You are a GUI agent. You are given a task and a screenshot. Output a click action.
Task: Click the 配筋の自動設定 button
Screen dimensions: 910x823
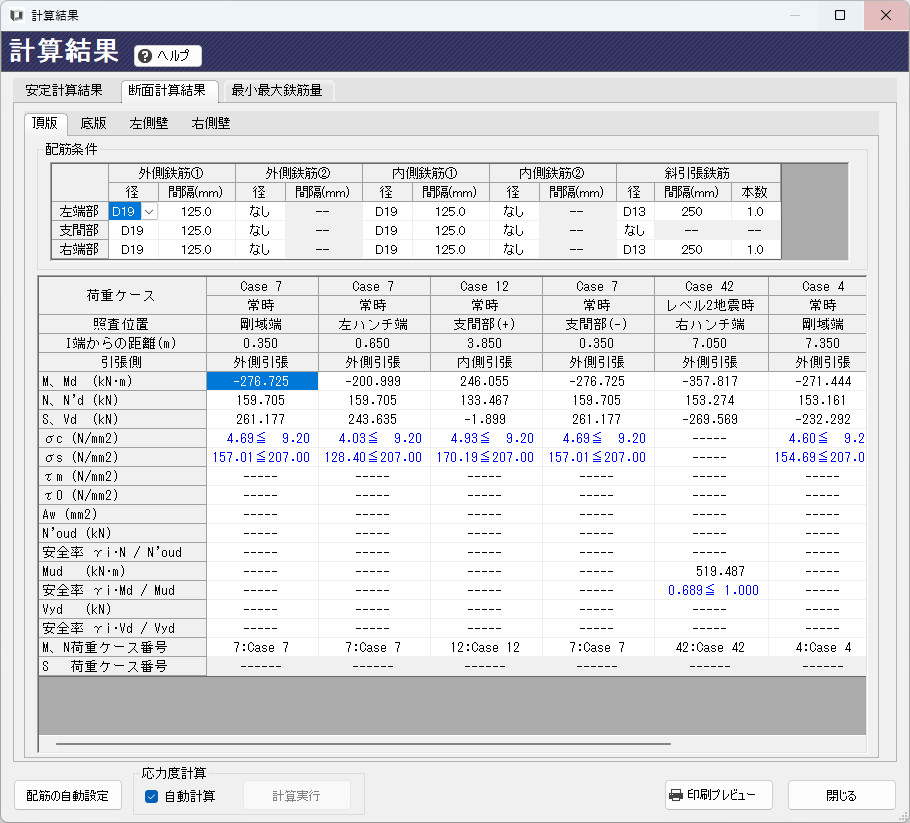point(67,796)
